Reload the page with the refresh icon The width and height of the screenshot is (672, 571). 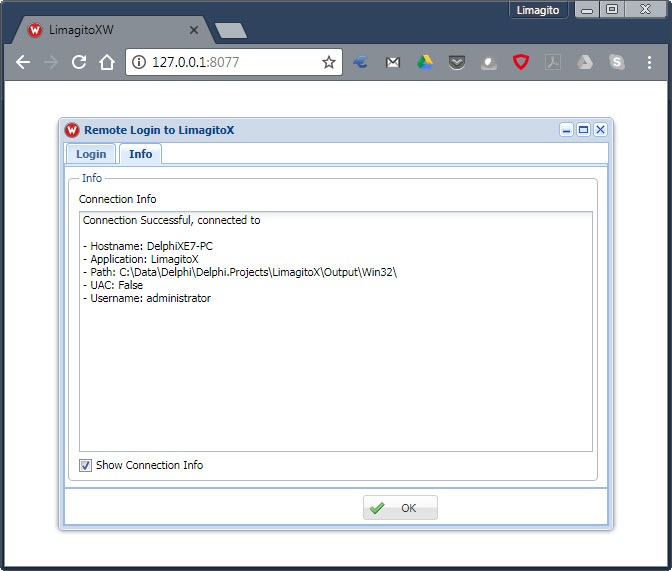[79, 63]
